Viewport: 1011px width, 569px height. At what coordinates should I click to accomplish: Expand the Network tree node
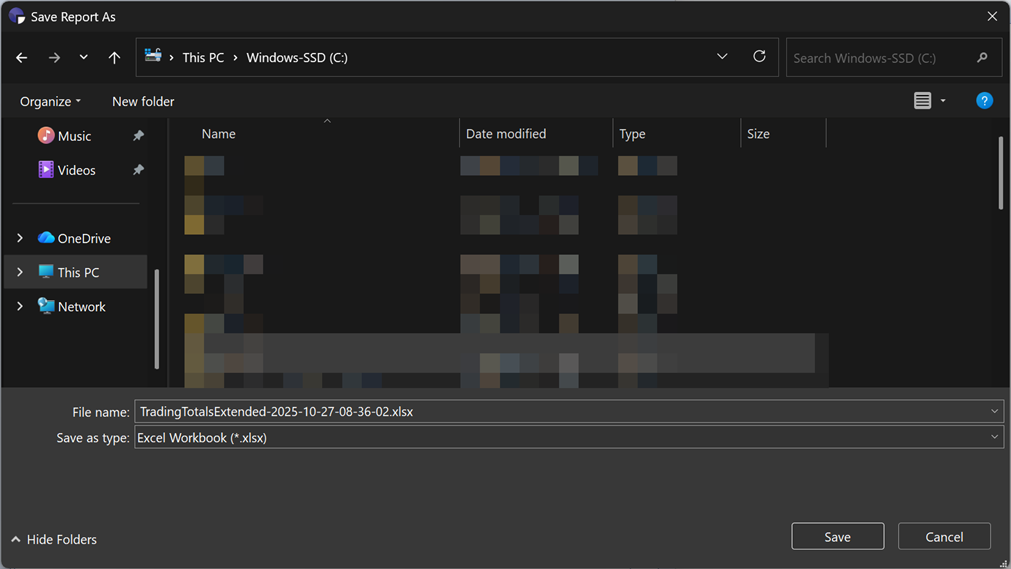(20, 307)
